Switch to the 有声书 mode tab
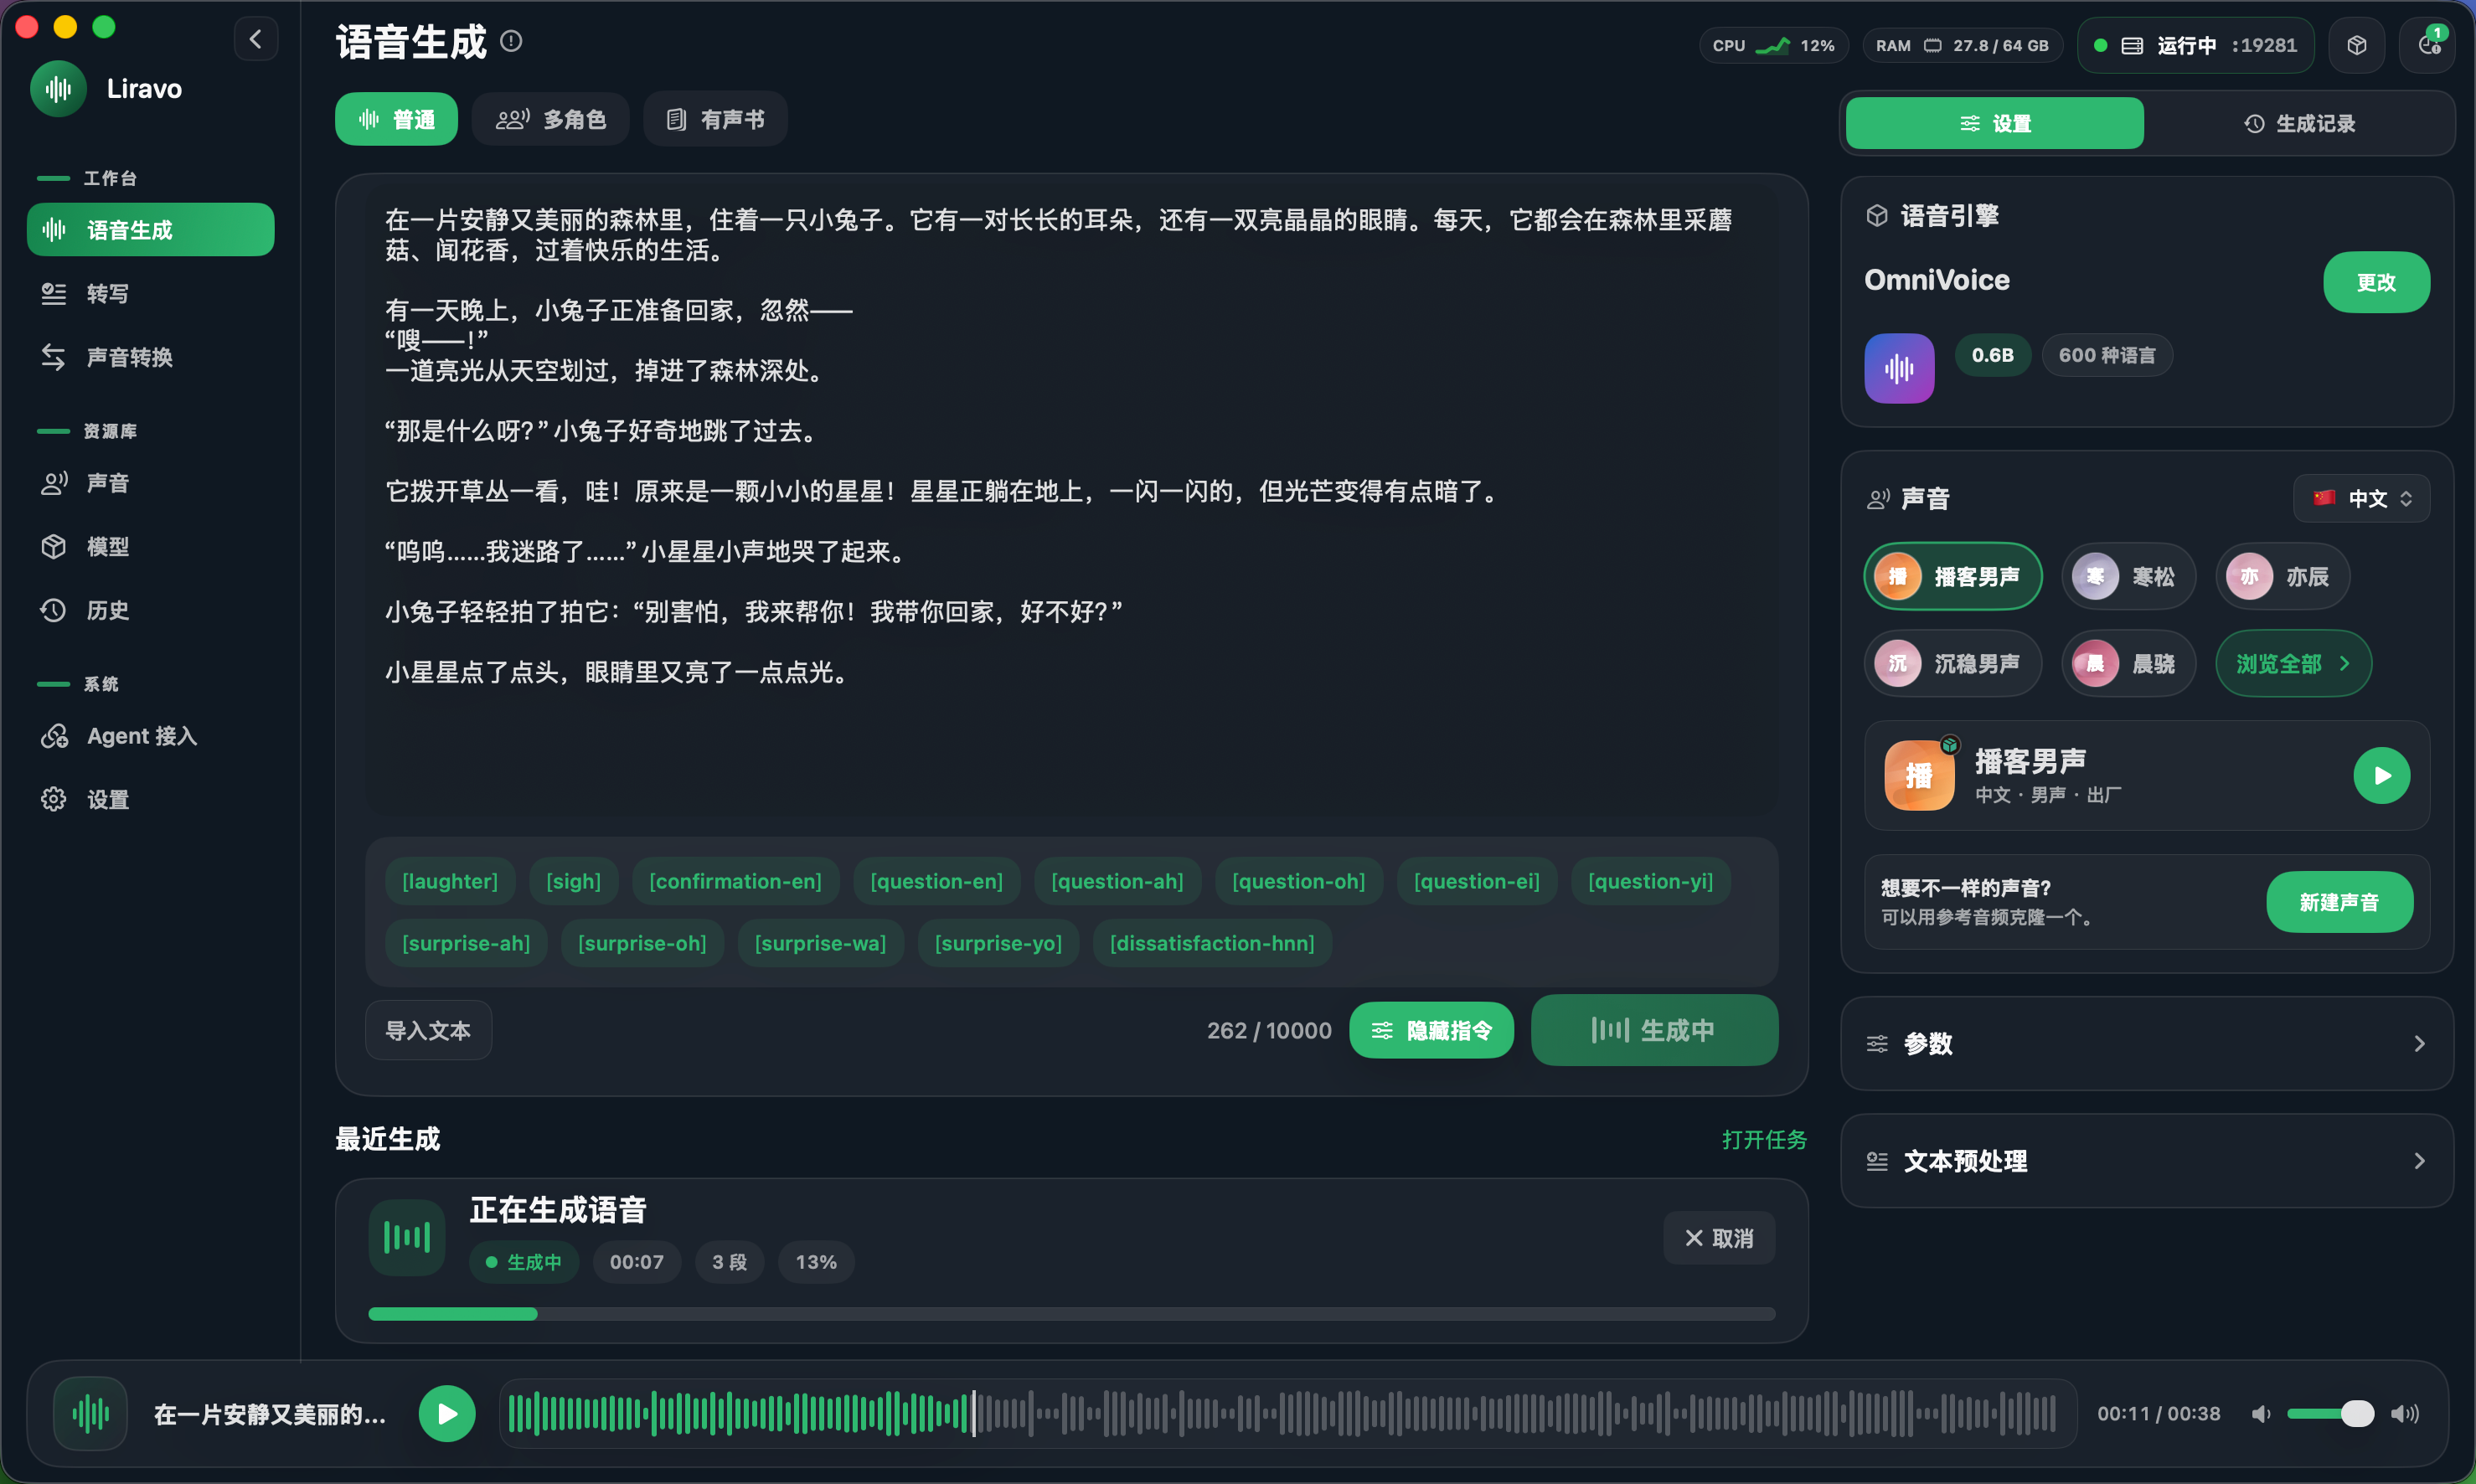Screen dimensions: 2476x1484 (715, 119)
